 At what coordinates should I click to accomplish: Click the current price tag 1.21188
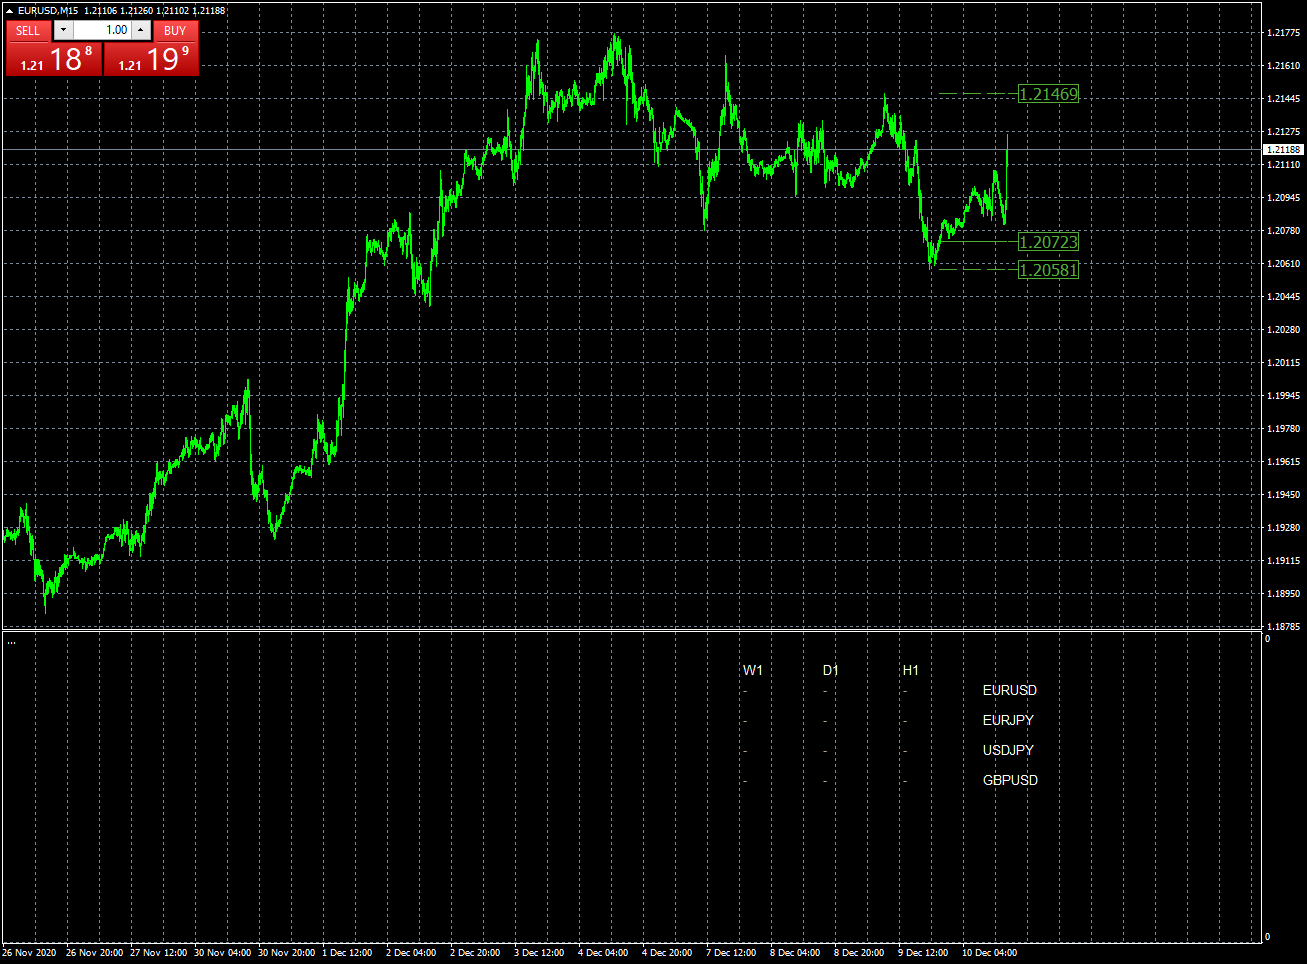(x=1284, y=149)
